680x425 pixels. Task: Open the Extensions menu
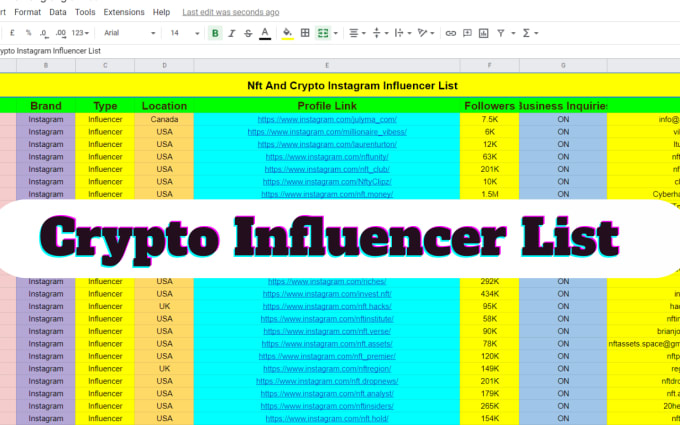point(124,12)
